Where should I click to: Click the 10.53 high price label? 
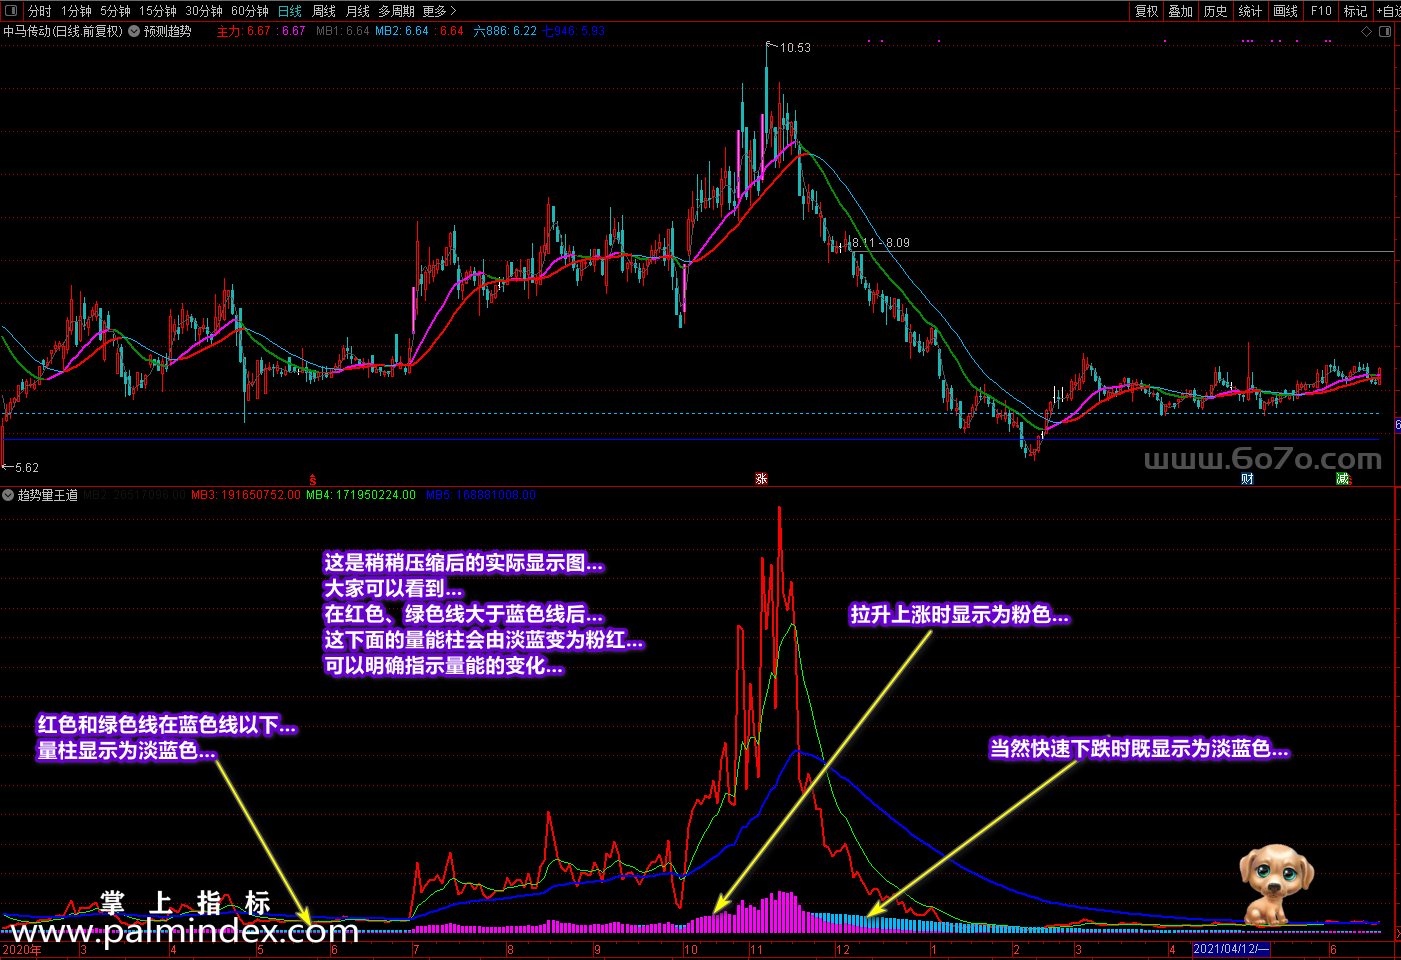click(795, 48)
